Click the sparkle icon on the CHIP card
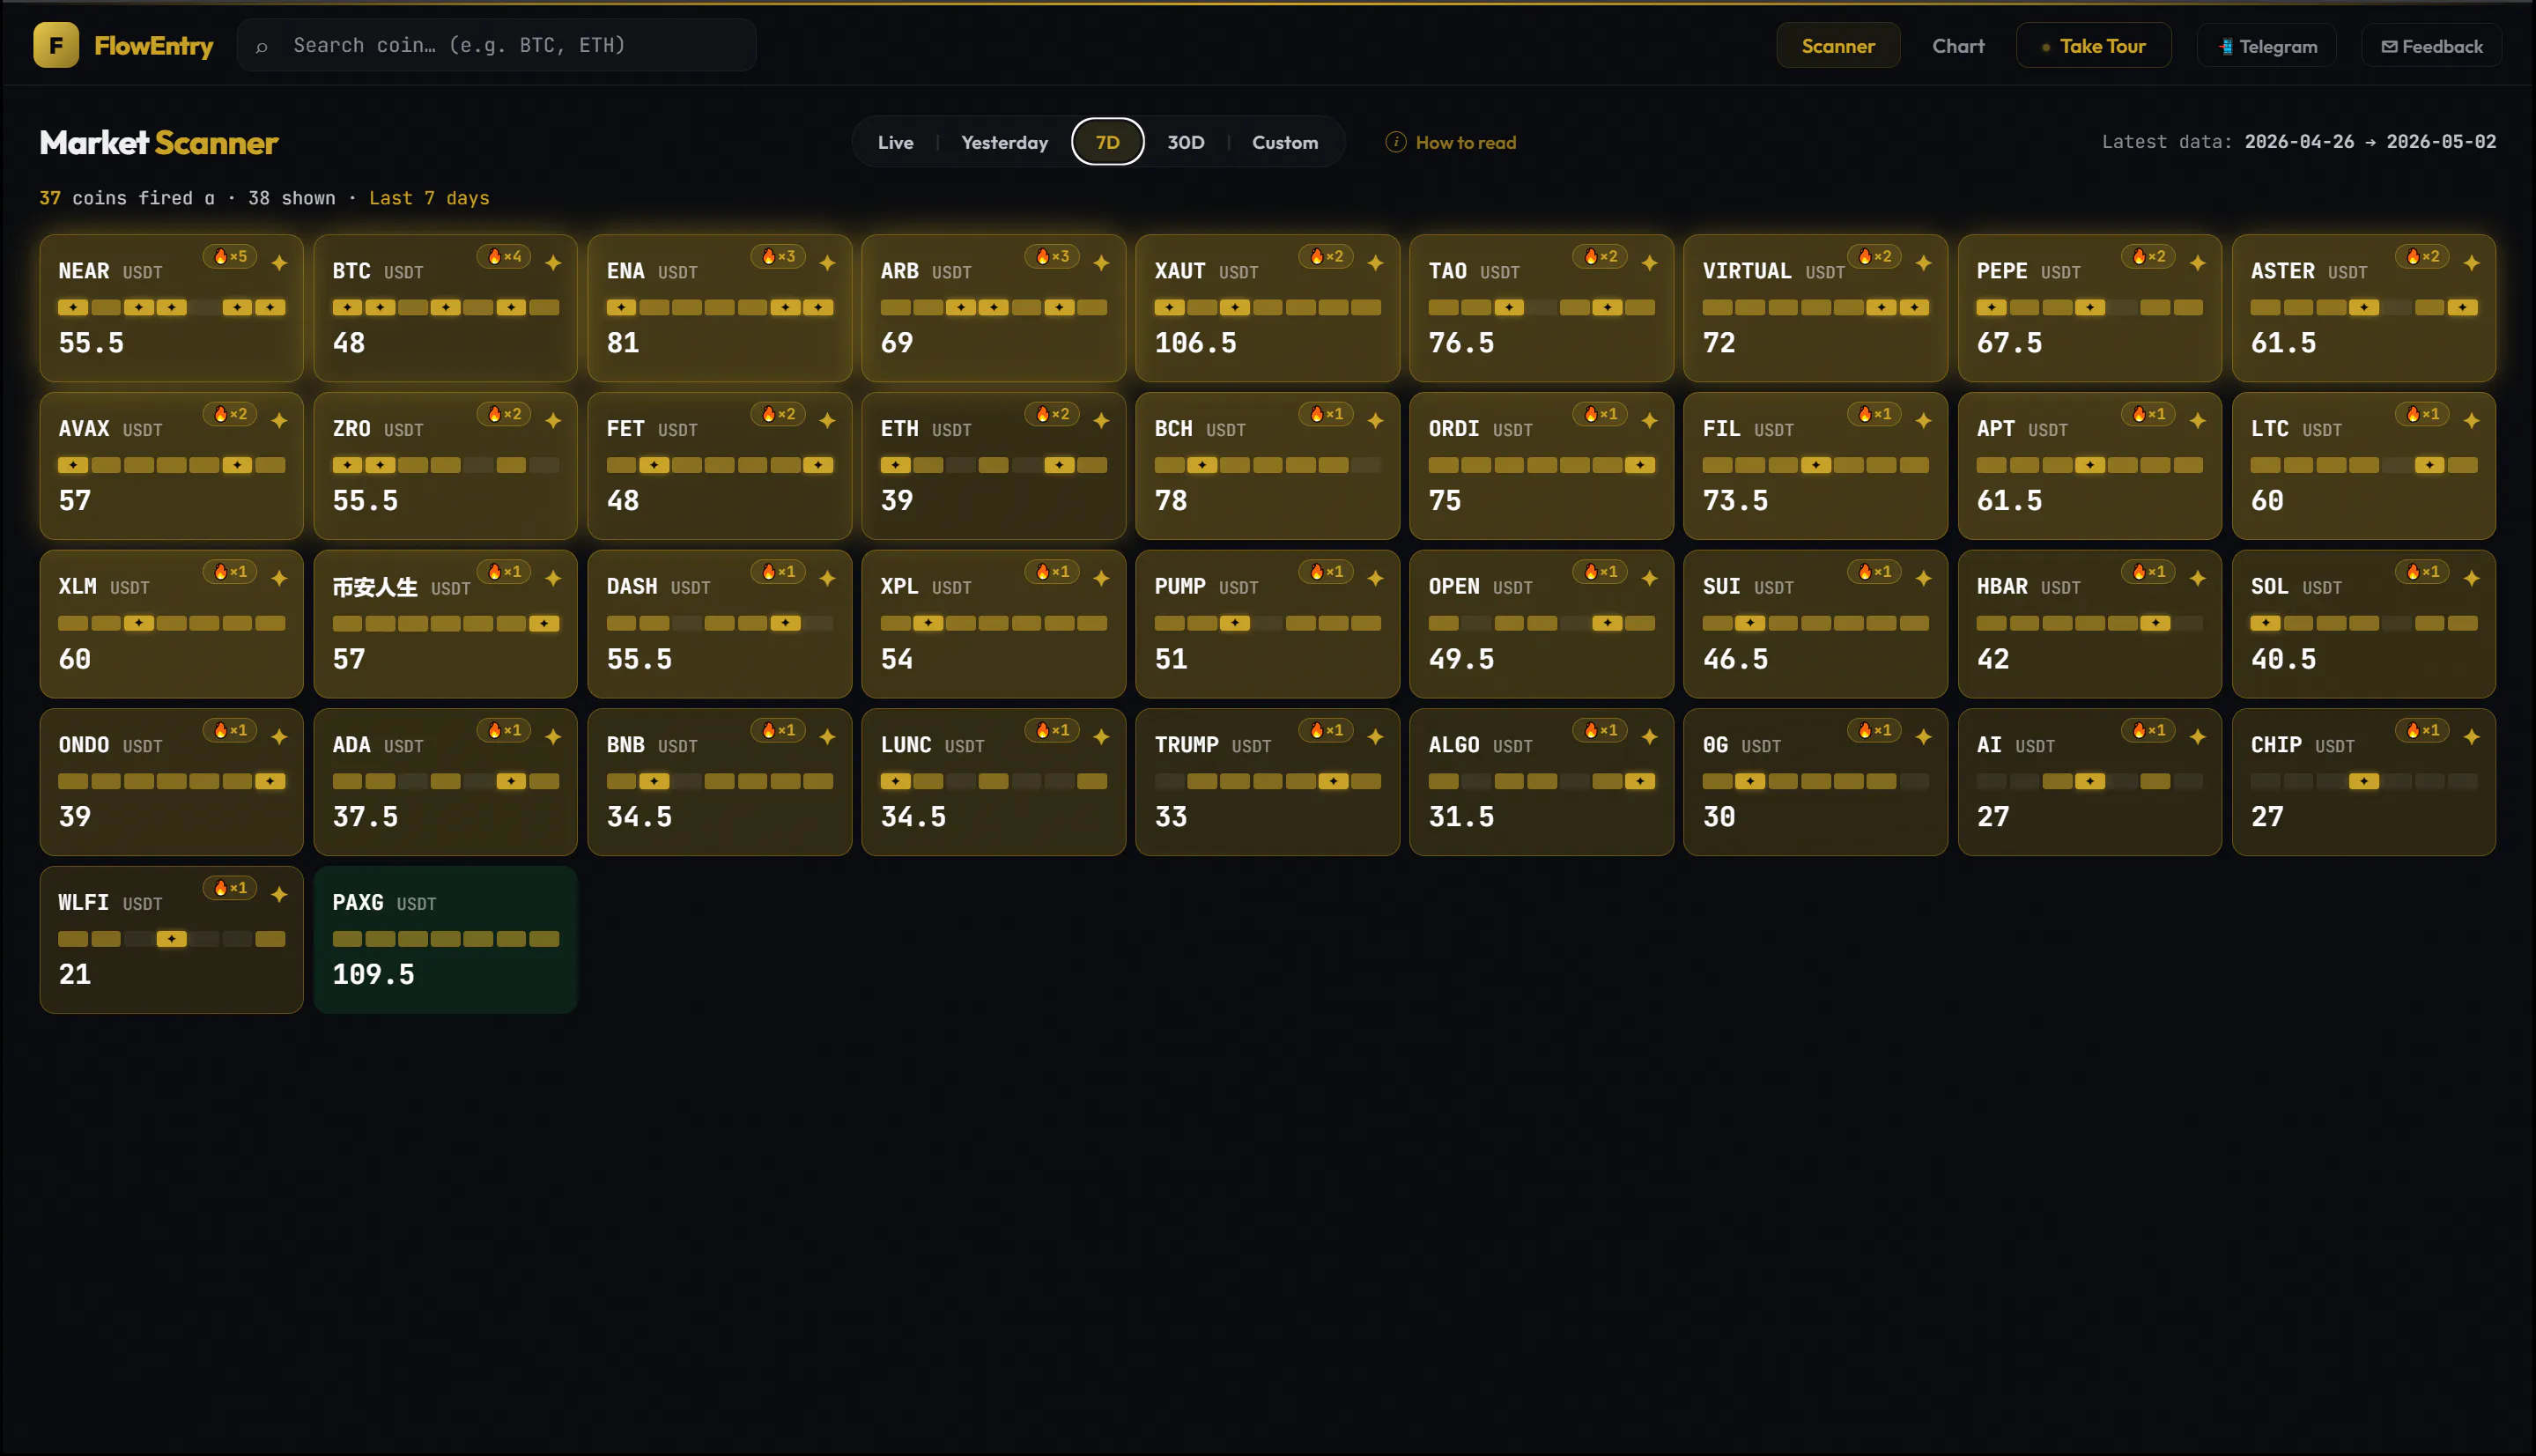Viewport: 2536px width, 1456px height. (2472, 737)
